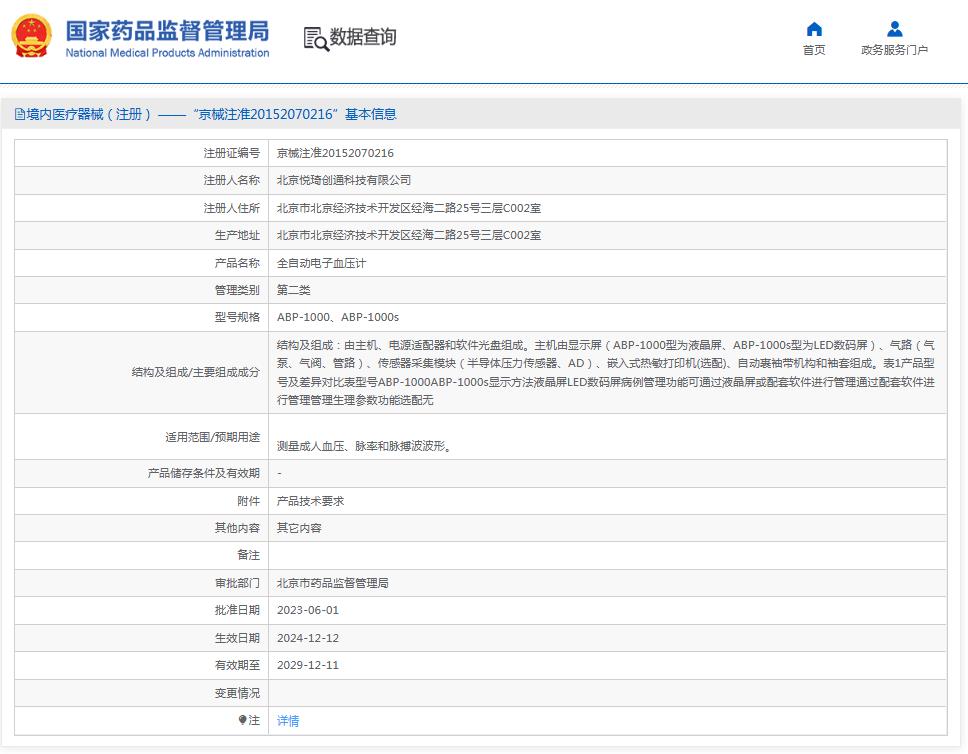
Task: Select the blue house symbol above 首页
Action: (x=813, y=29)
